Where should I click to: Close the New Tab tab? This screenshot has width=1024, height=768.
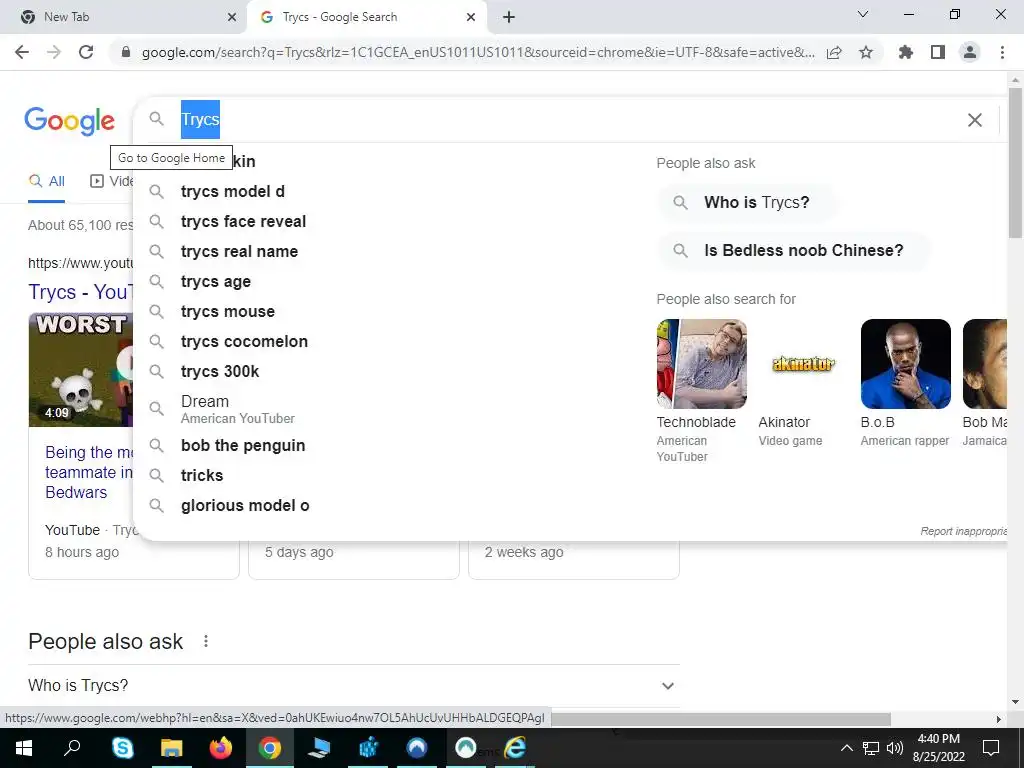(232, 17)
